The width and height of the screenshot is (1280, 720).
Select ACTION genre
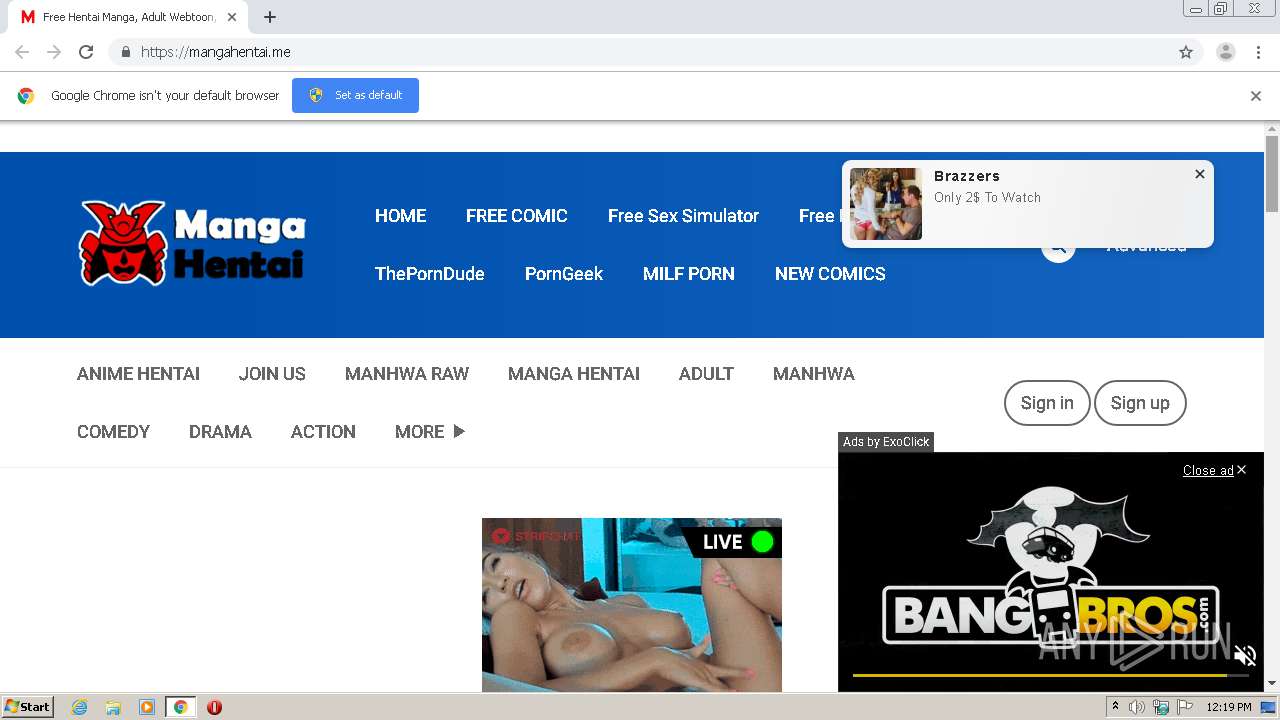323,432
